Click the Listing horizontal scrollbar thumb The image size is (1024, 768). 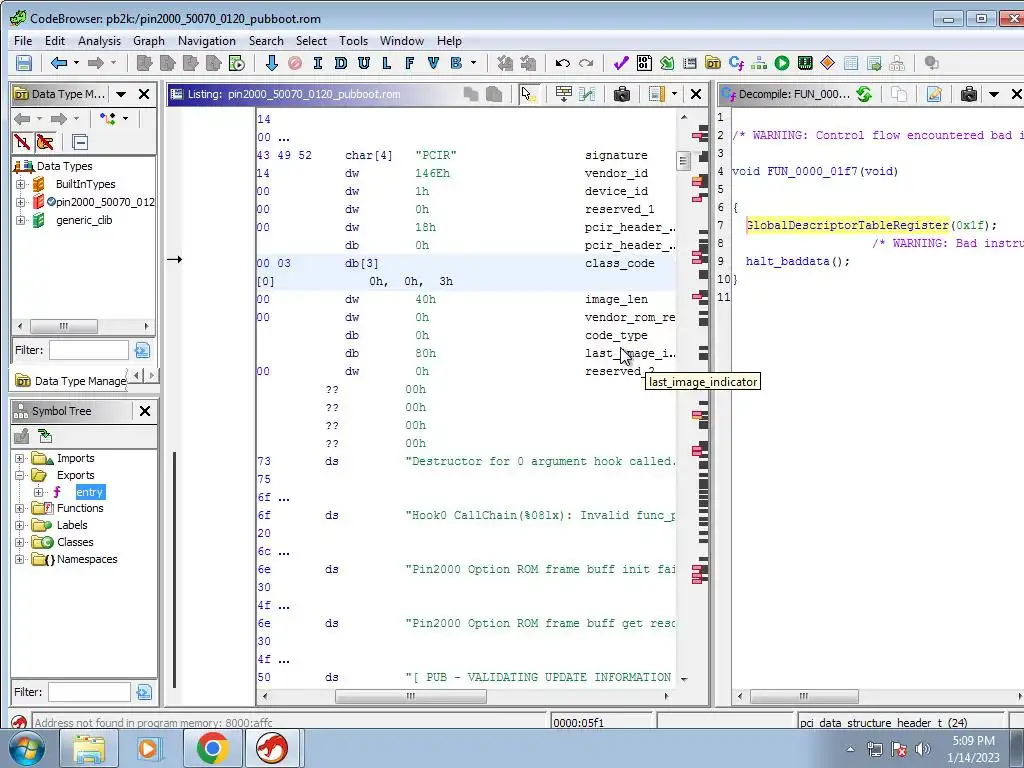[x=411, y=696]
